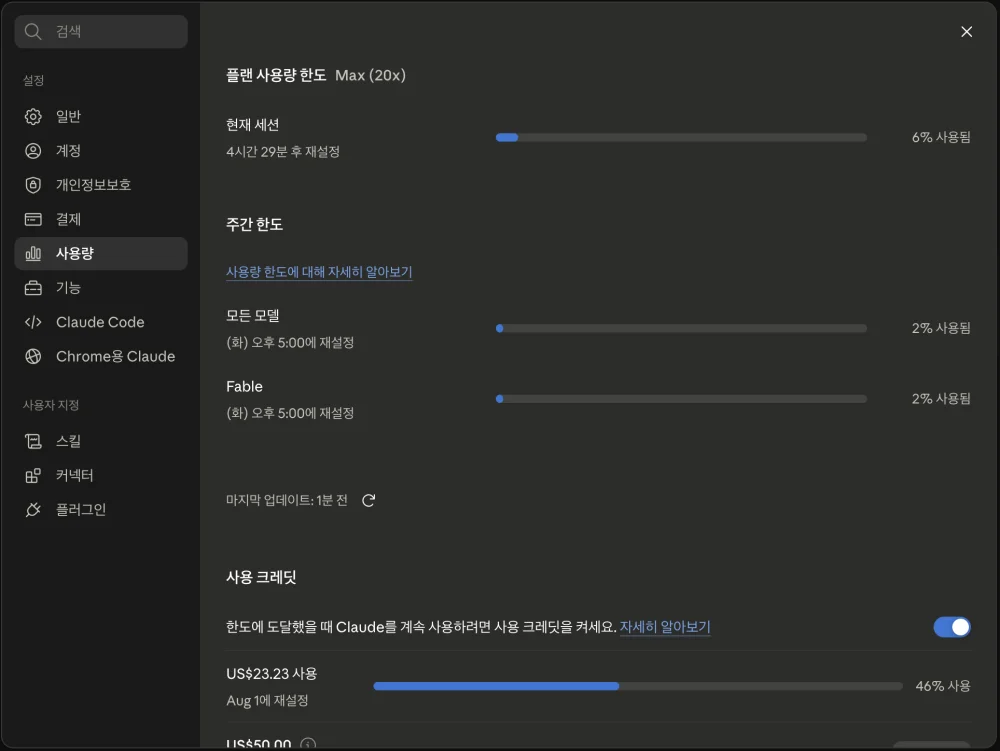Screen dimensions: 1000x751
Task: Open the 일반 settings section
Action: pos(101,117)
